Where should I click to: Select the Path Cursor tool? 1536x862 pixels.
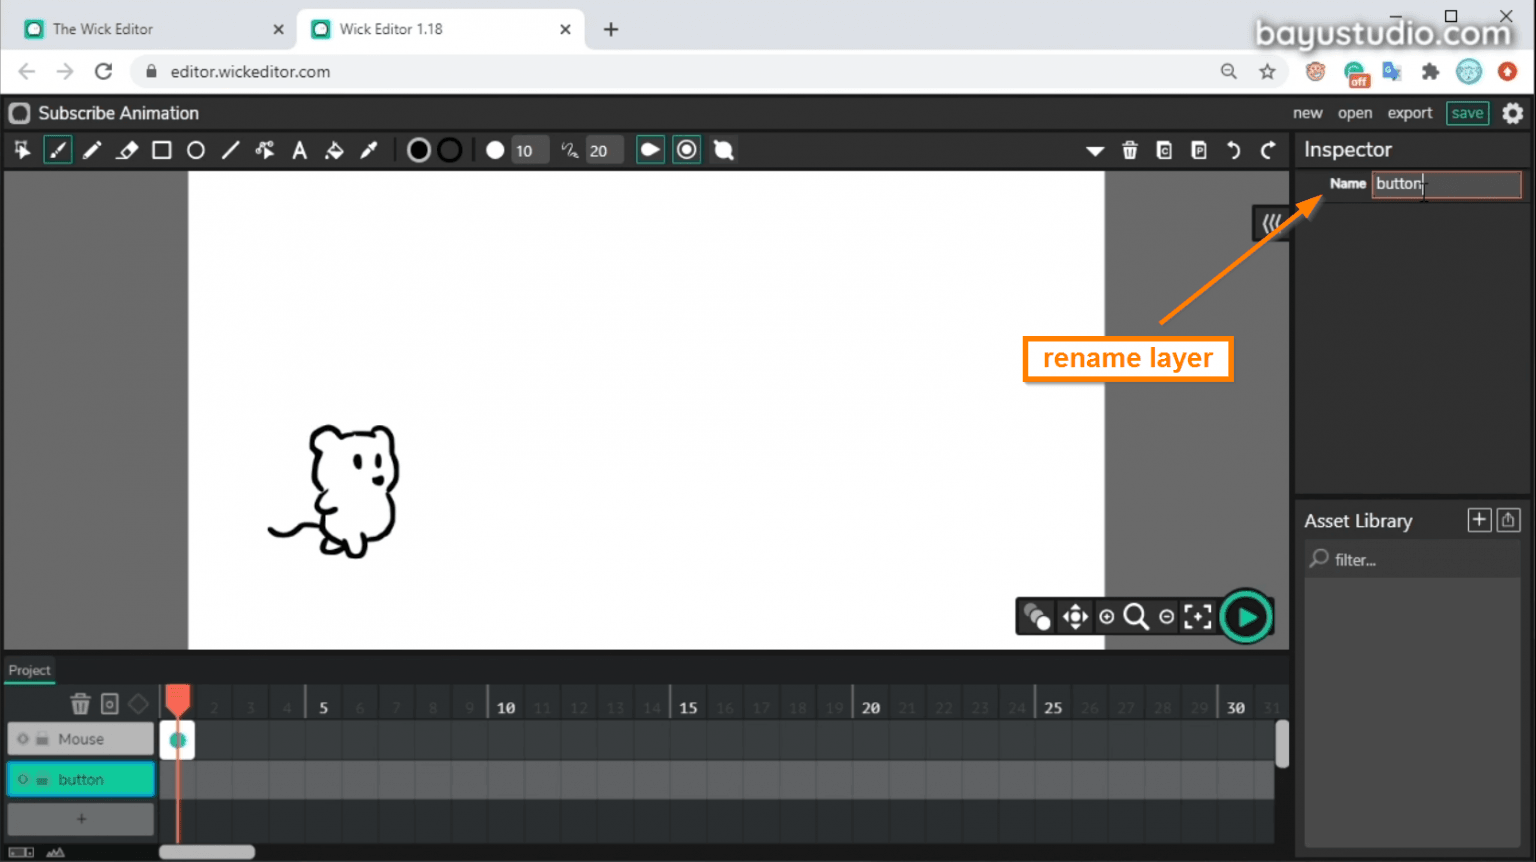point(265,150)
